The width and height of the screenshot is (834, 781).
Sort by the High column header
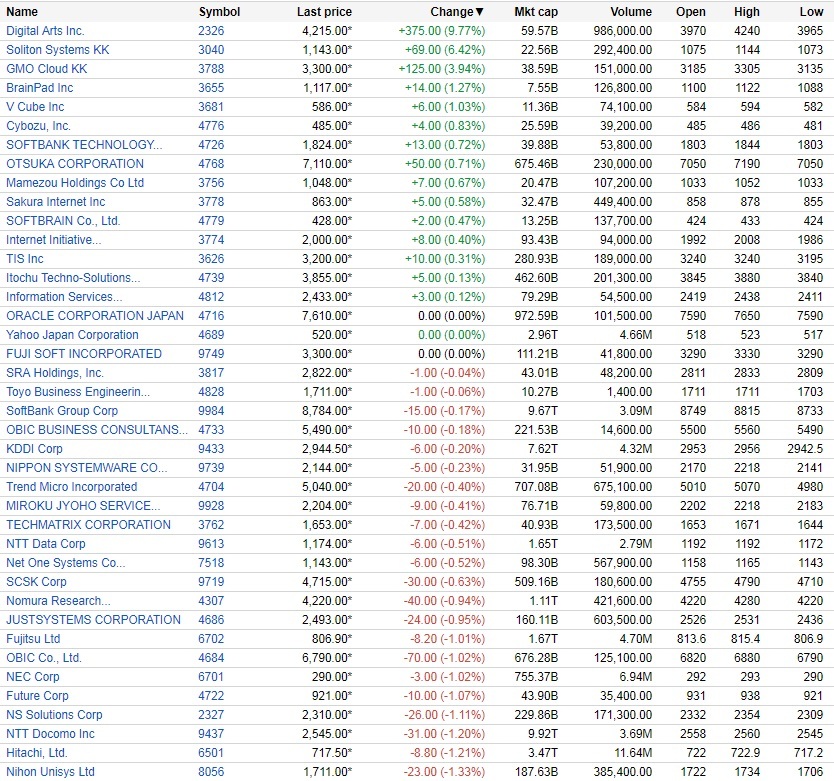pyautogui.click(x=747, y=12)
